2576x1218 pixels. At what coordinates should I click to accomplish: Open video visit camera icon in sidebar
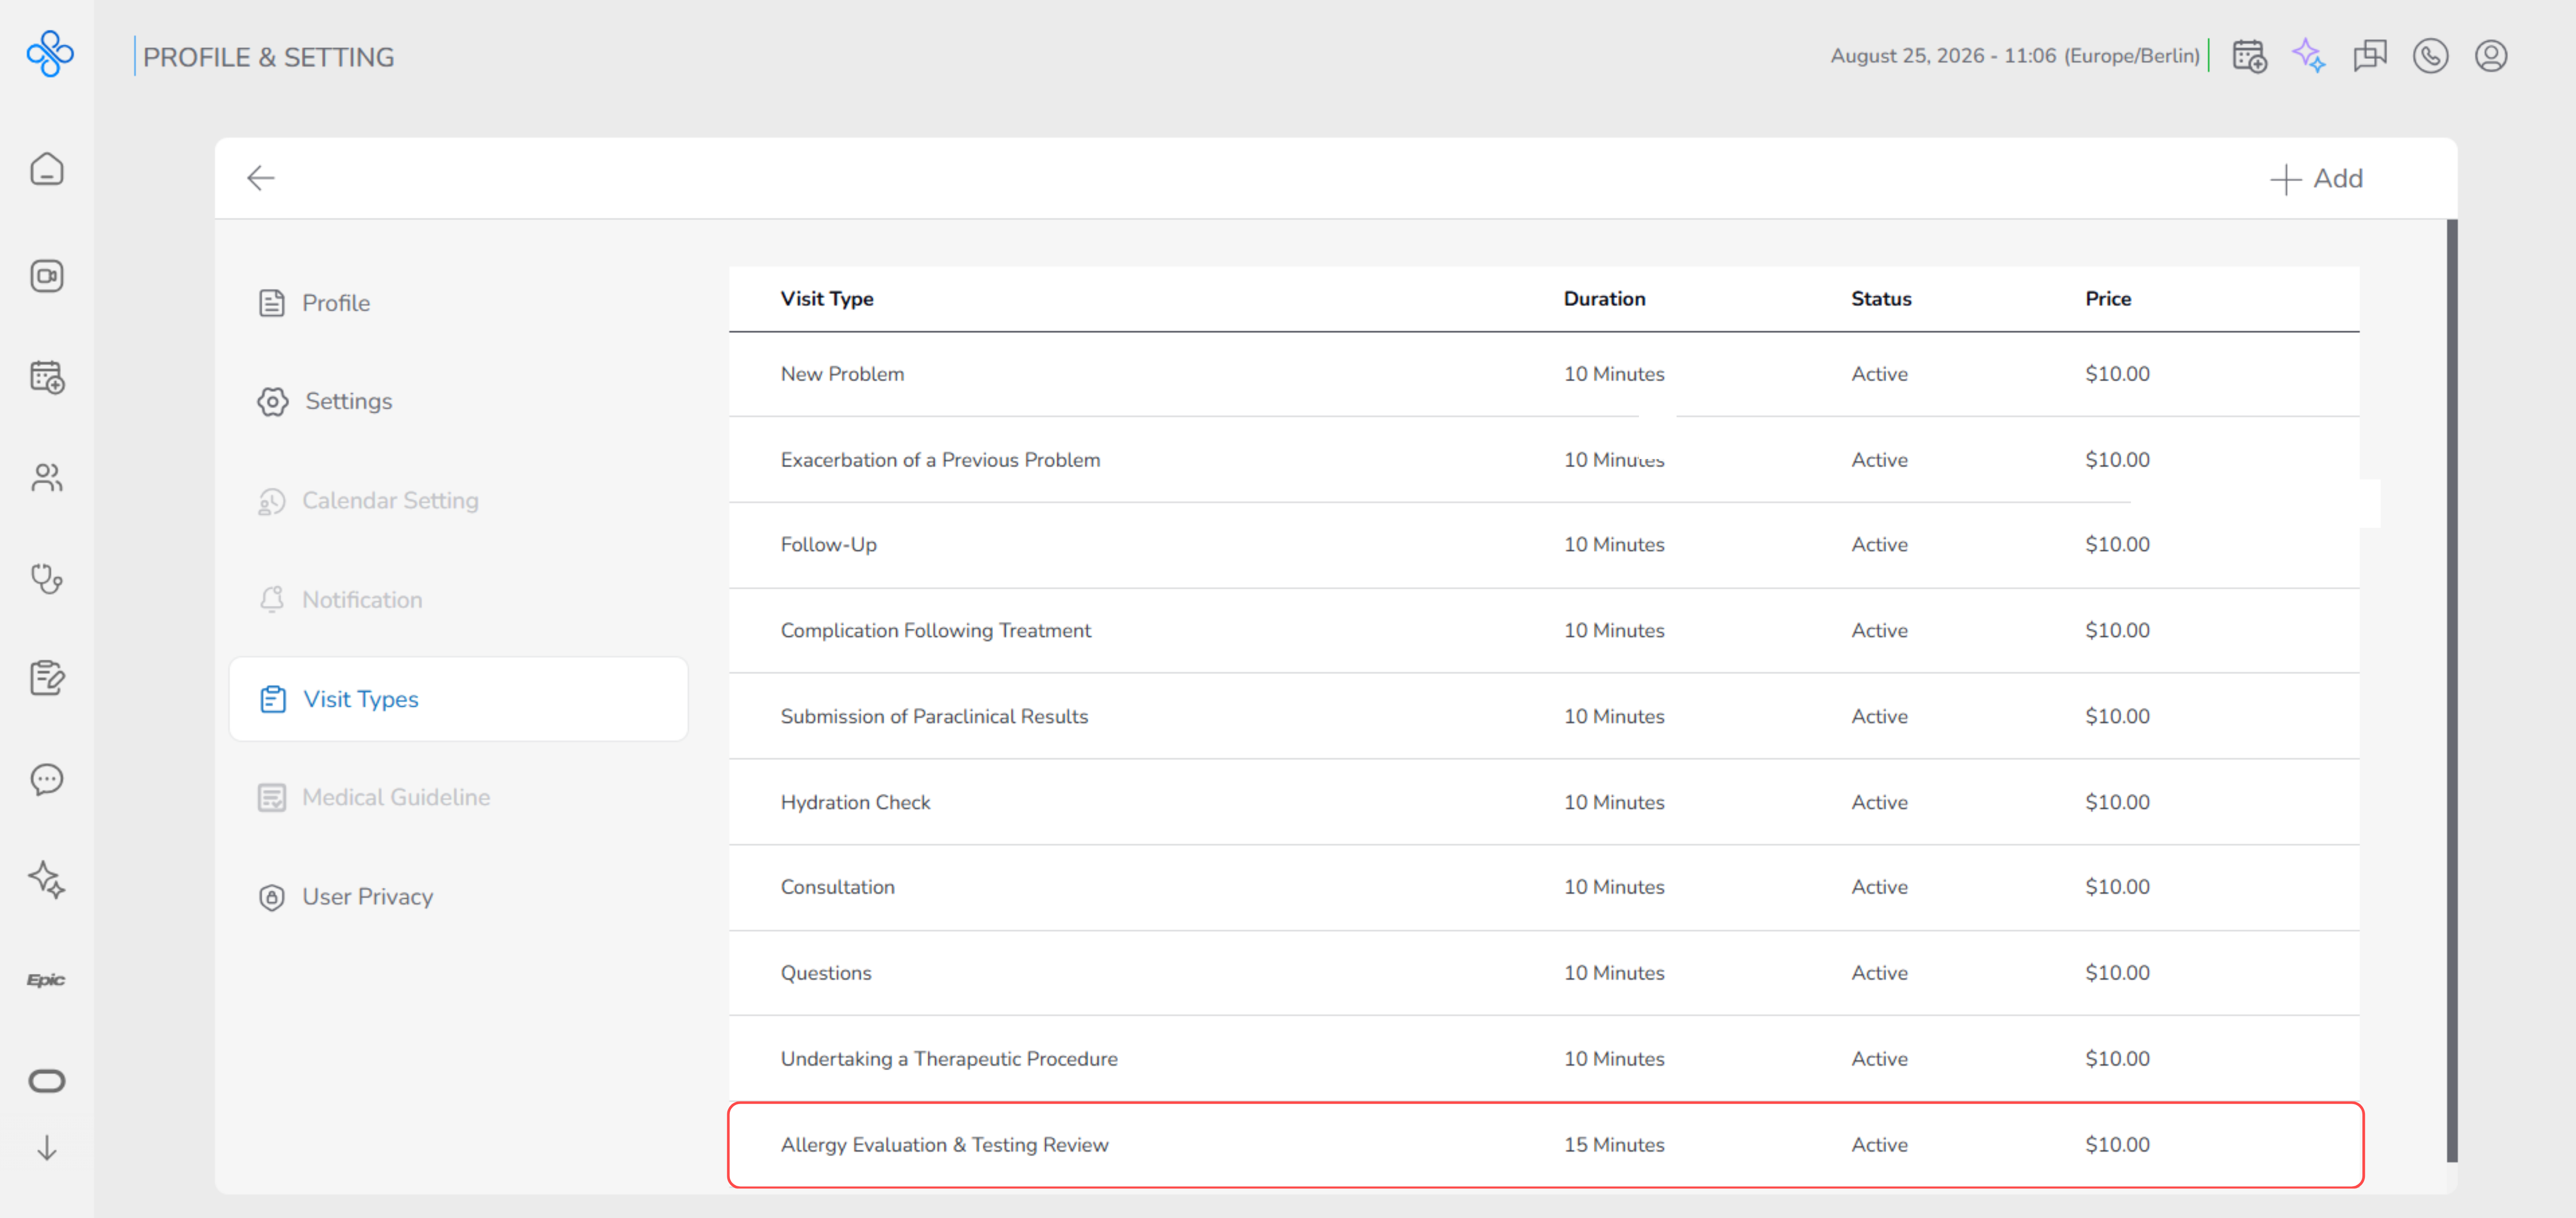[47, 276]
